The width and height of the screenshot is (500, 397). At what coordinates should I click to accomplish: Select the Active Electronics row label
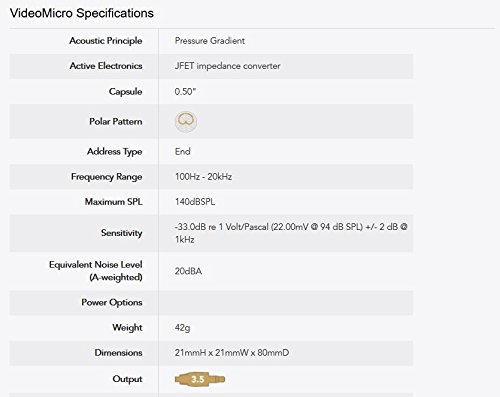pos(106,66)
